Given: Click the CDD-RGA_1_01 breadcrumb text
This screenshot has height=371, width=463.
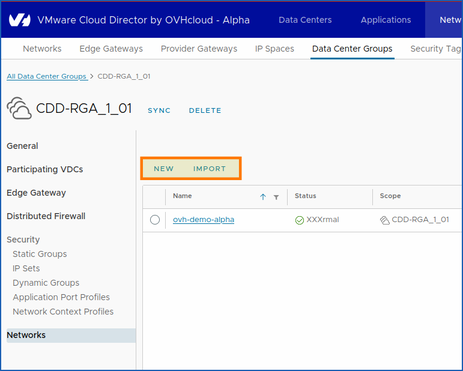Looking at the screenshot, I should (124, 76).
